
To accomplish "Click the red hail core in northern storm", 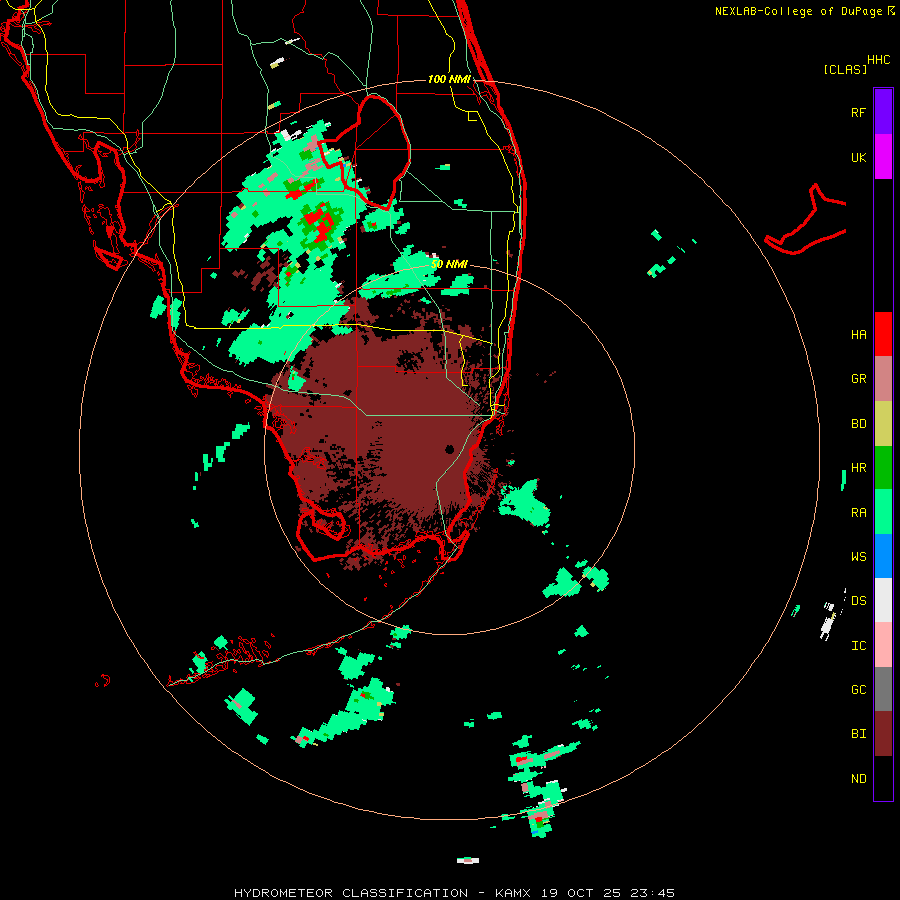I will (x=319, y=224).
